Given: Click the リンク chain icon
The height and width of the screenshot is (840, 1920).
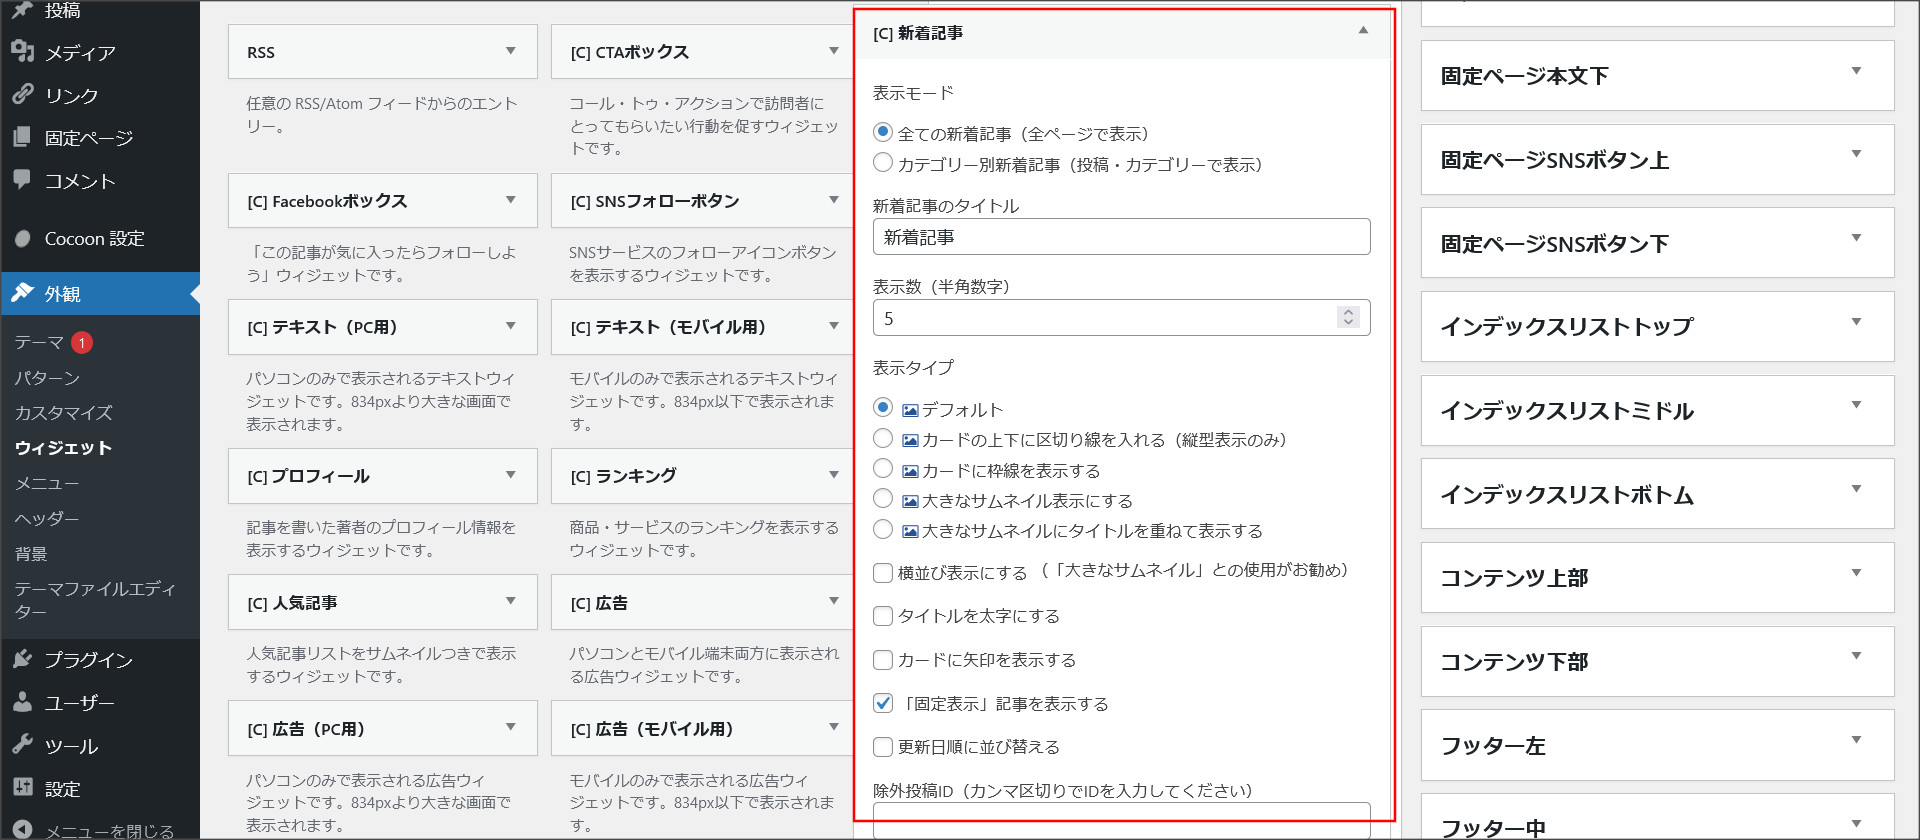Looking at the screenshot, I should tap(23, 95).
